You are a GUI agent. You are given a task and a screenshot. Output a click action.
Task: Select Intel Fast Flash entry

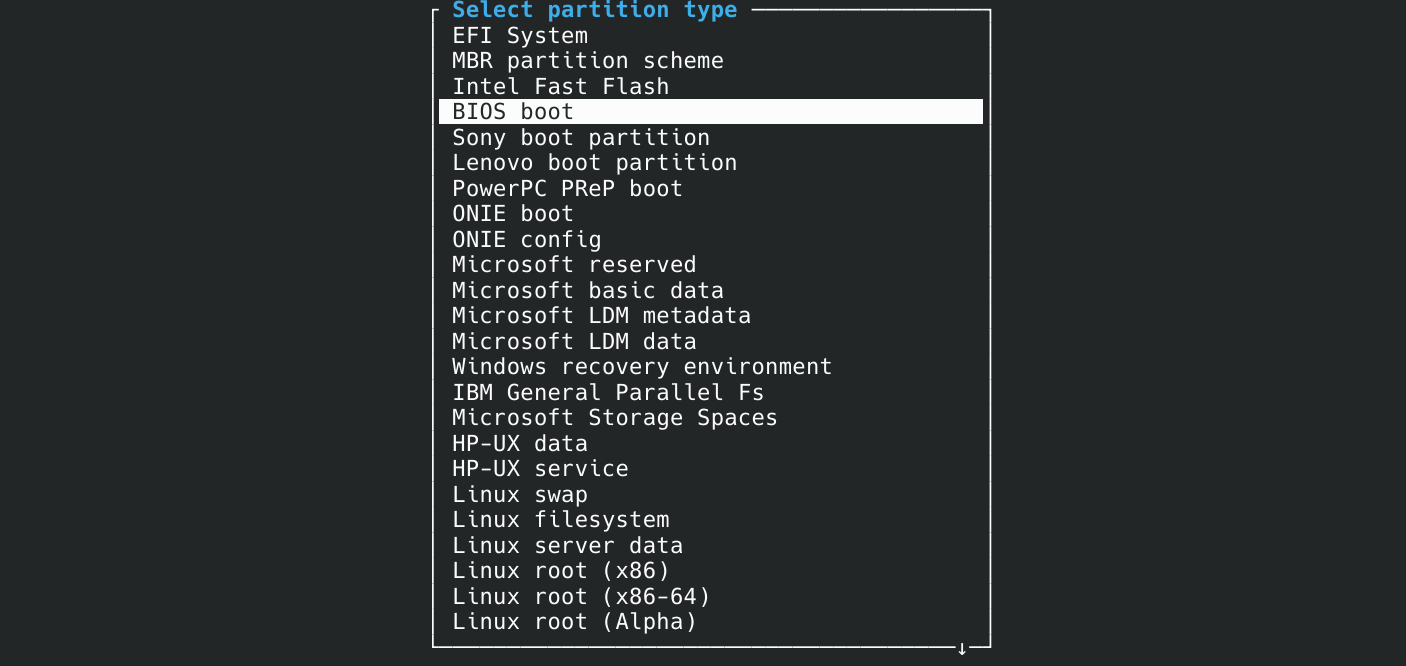coord(560,86)
